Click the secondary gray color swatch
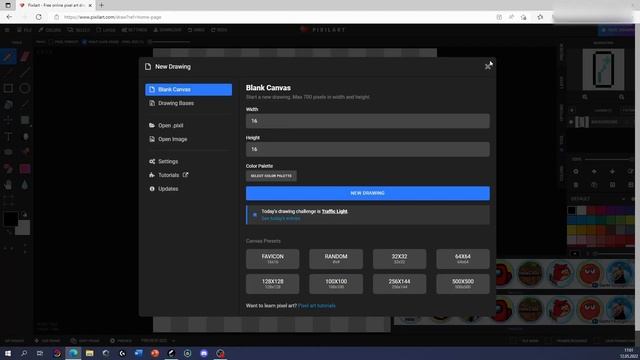The width and height of the screenshot is (640, 360). click(x=23, y=228)
